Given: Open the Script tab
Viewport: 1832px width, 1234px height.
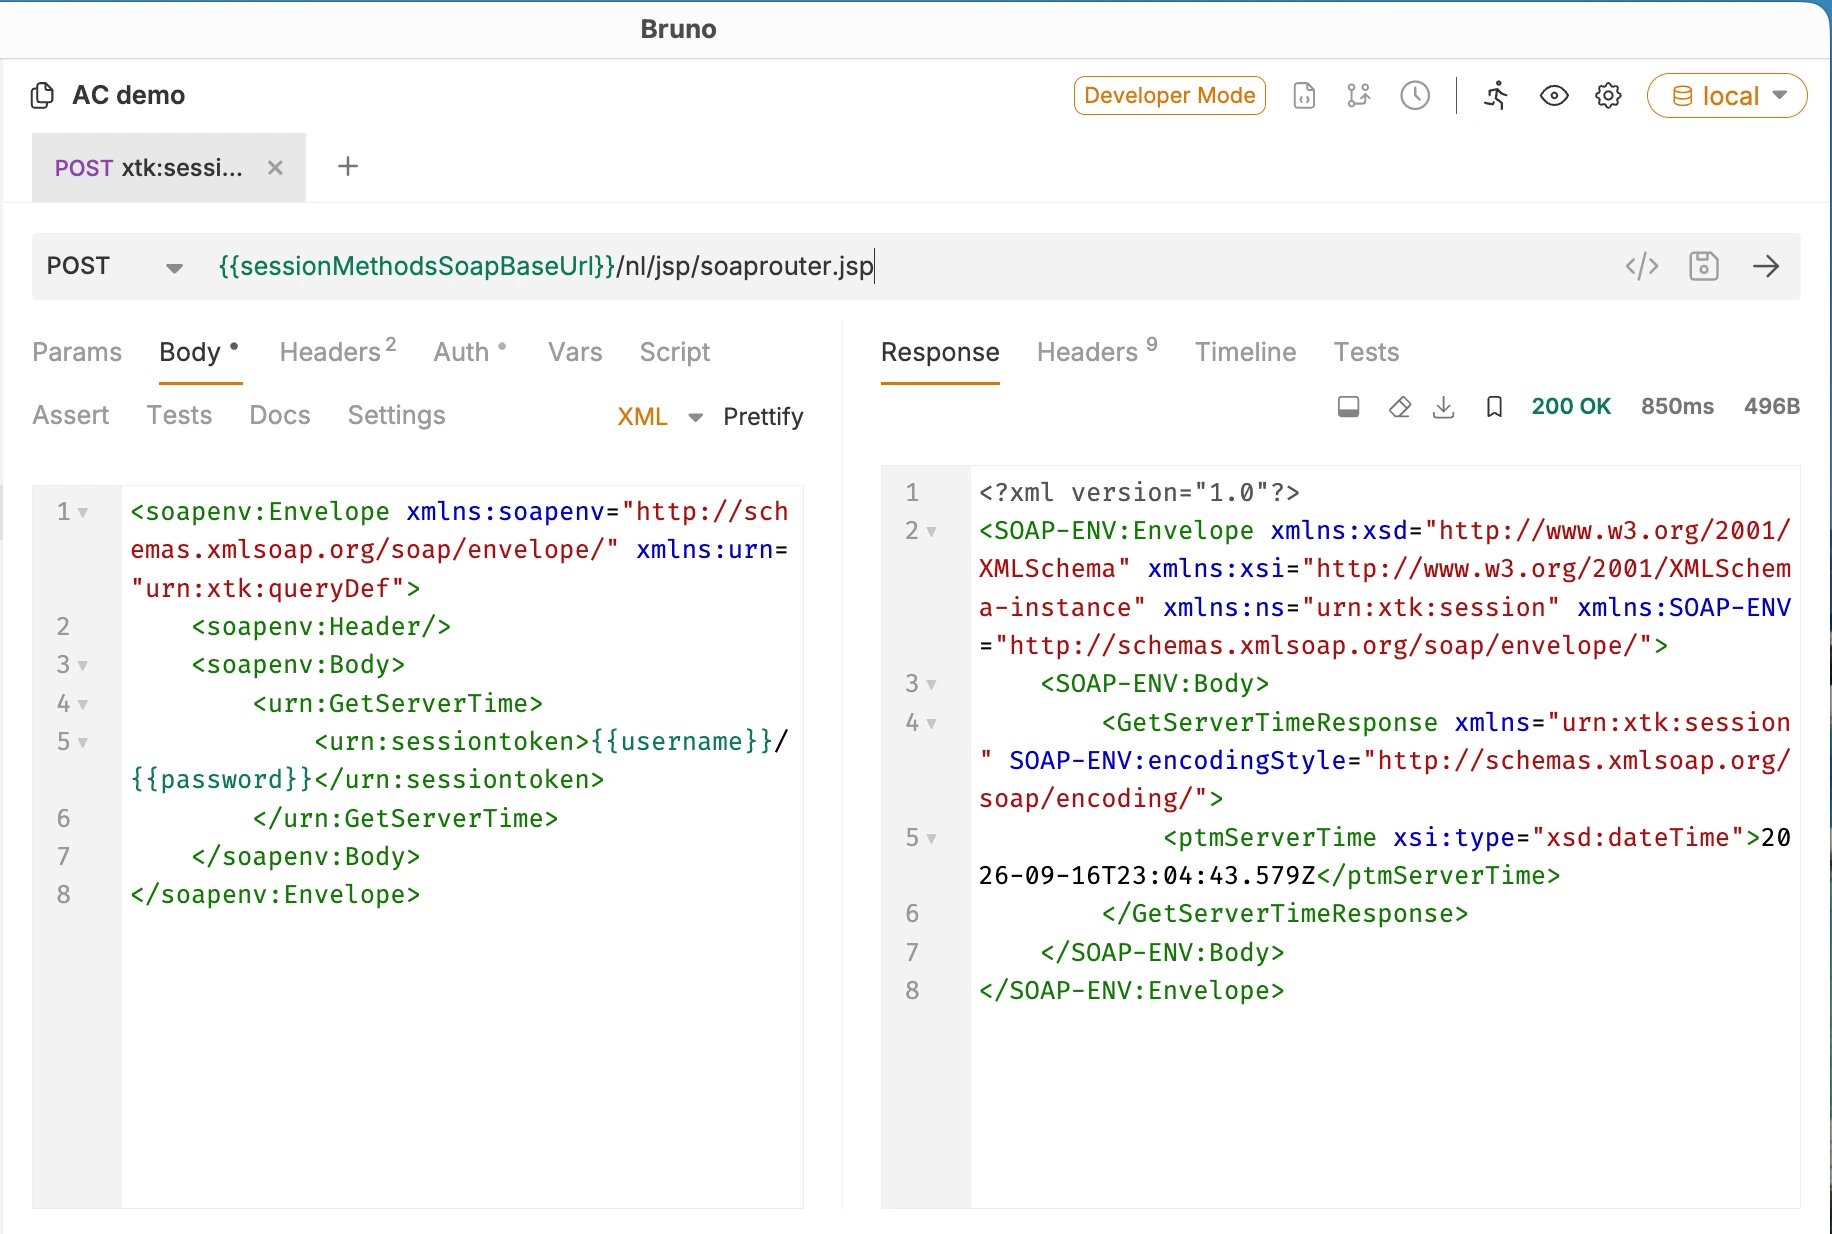Looking at the screenshot, I should 675,352.
